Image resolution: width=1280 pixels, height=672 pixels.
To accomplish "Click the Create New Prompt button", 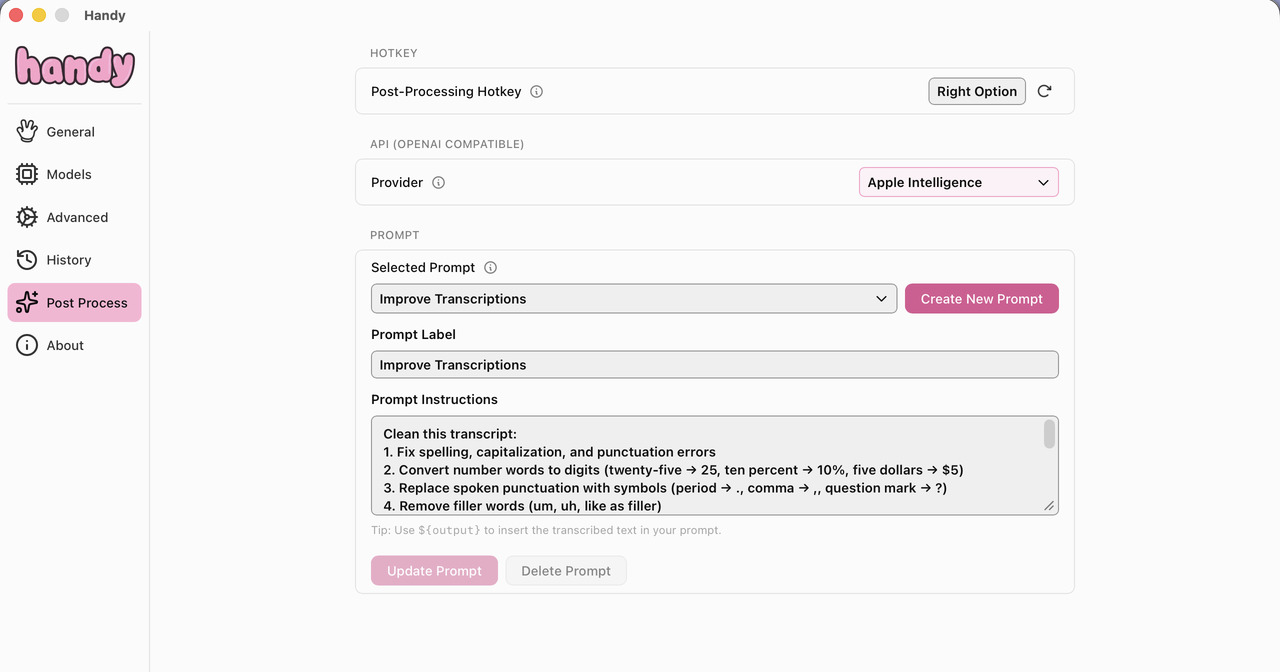I will coord(981,299).
